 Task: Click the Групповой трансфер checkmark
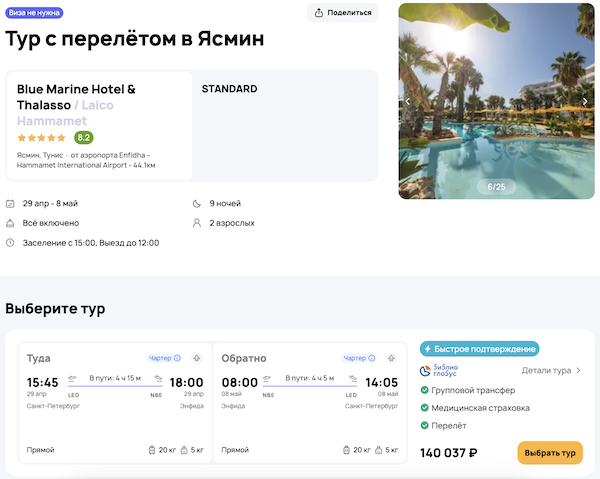point(425,391)
